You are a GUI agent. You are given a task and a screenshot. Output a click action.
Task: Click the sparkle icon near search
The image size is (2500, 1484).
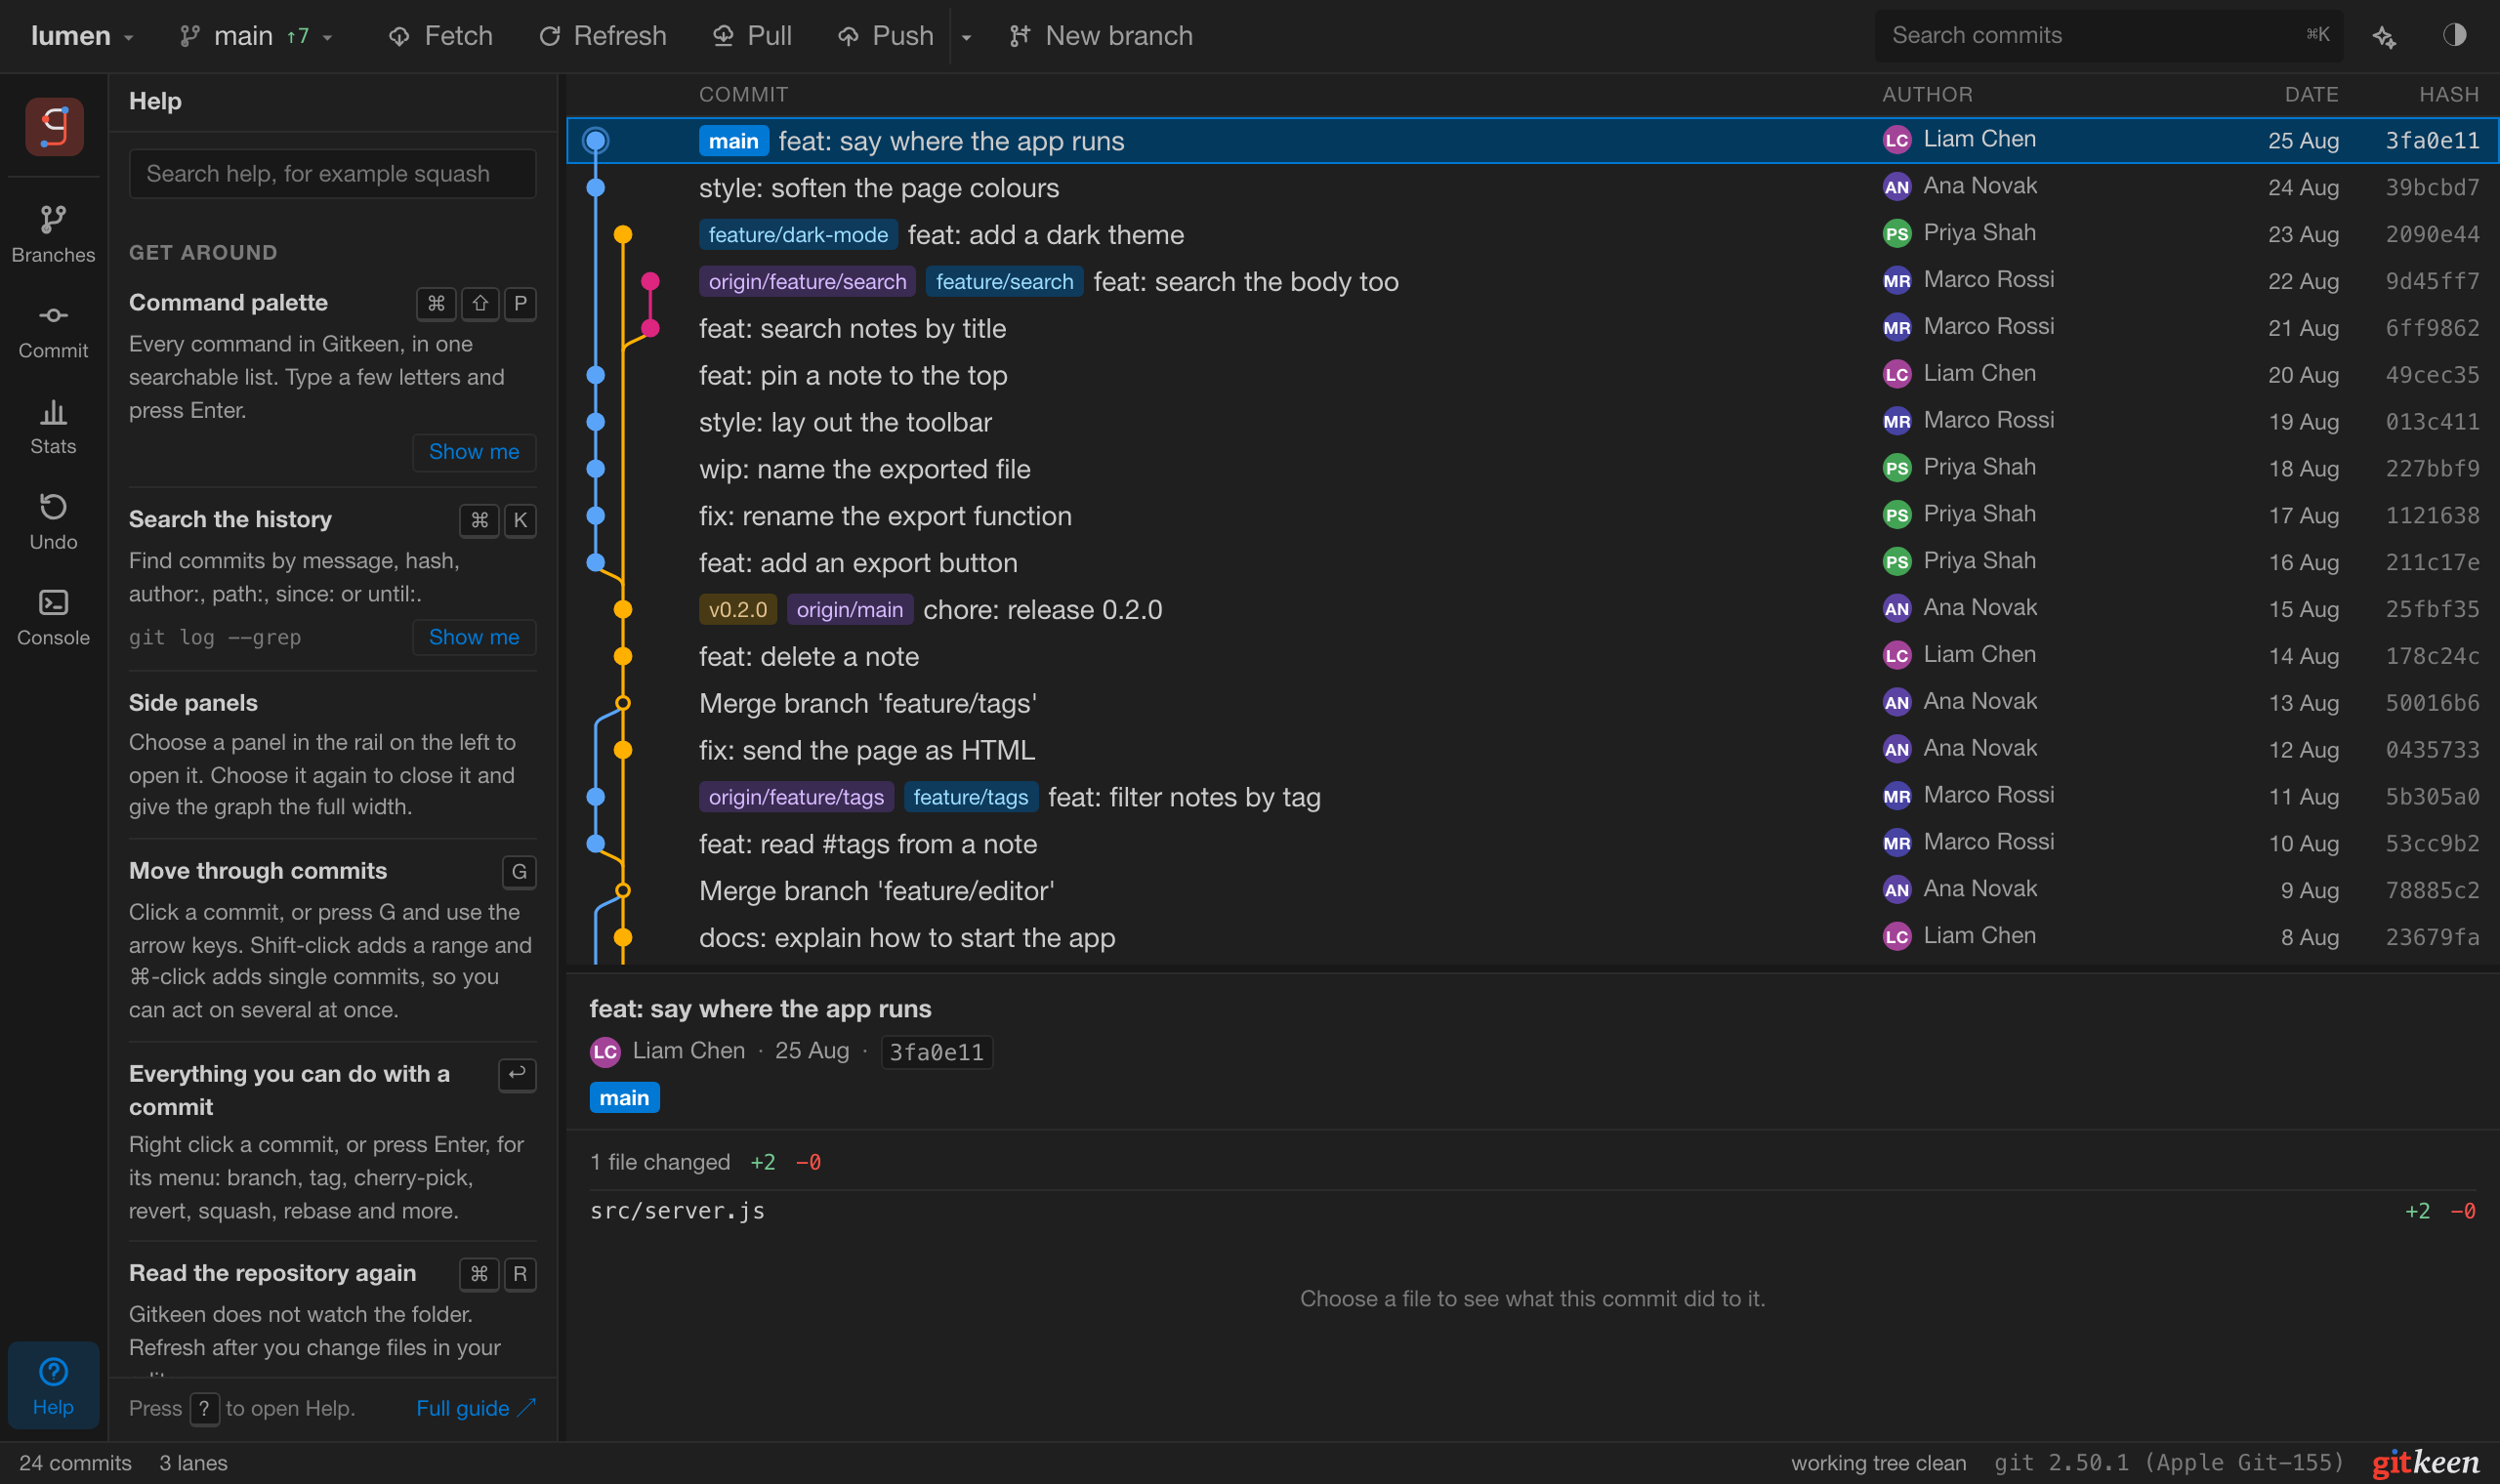pos(2385,36)
